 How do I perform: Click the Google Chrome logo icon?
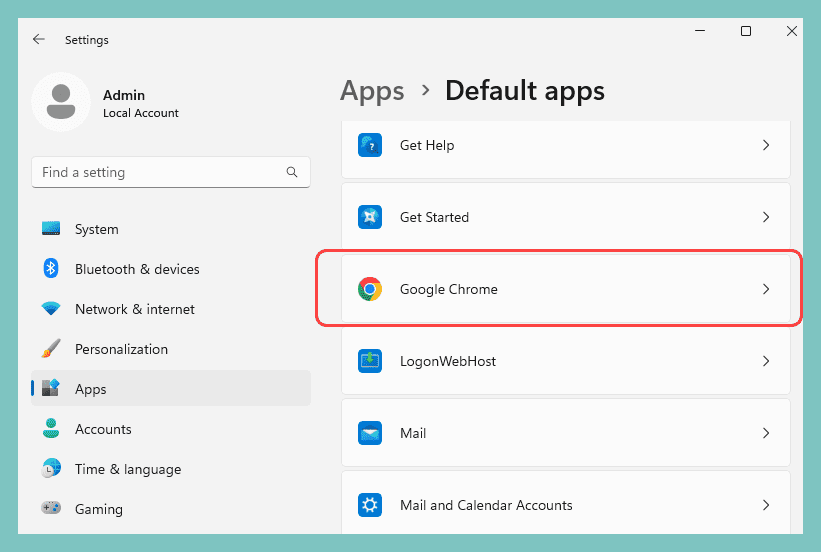[370, 289]
